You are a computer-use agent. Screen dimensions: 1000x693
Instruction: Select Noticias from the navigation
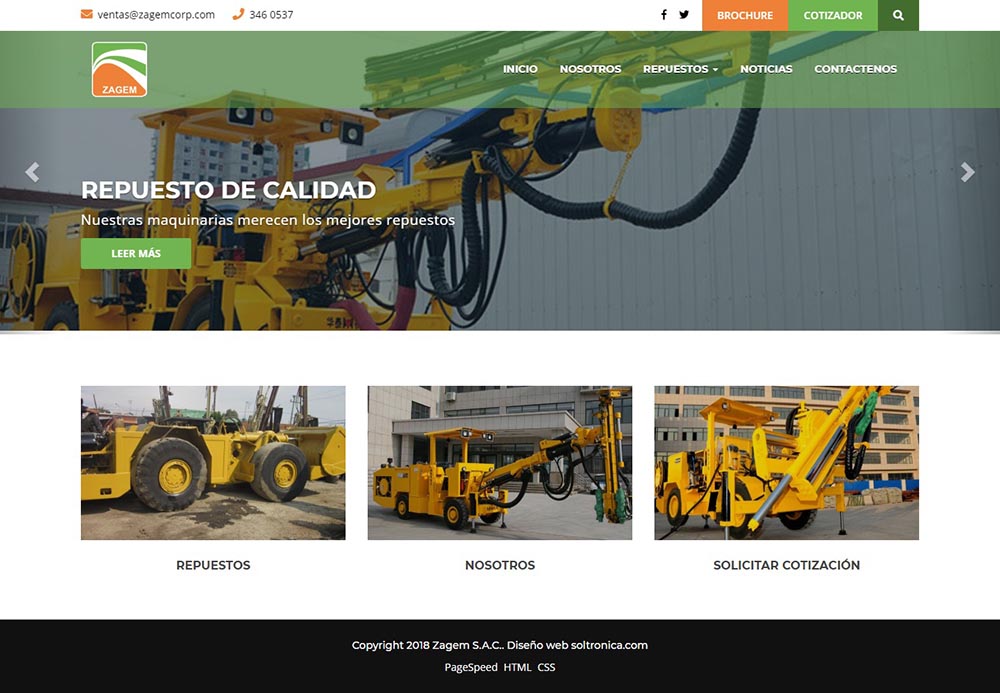point(766,69)
